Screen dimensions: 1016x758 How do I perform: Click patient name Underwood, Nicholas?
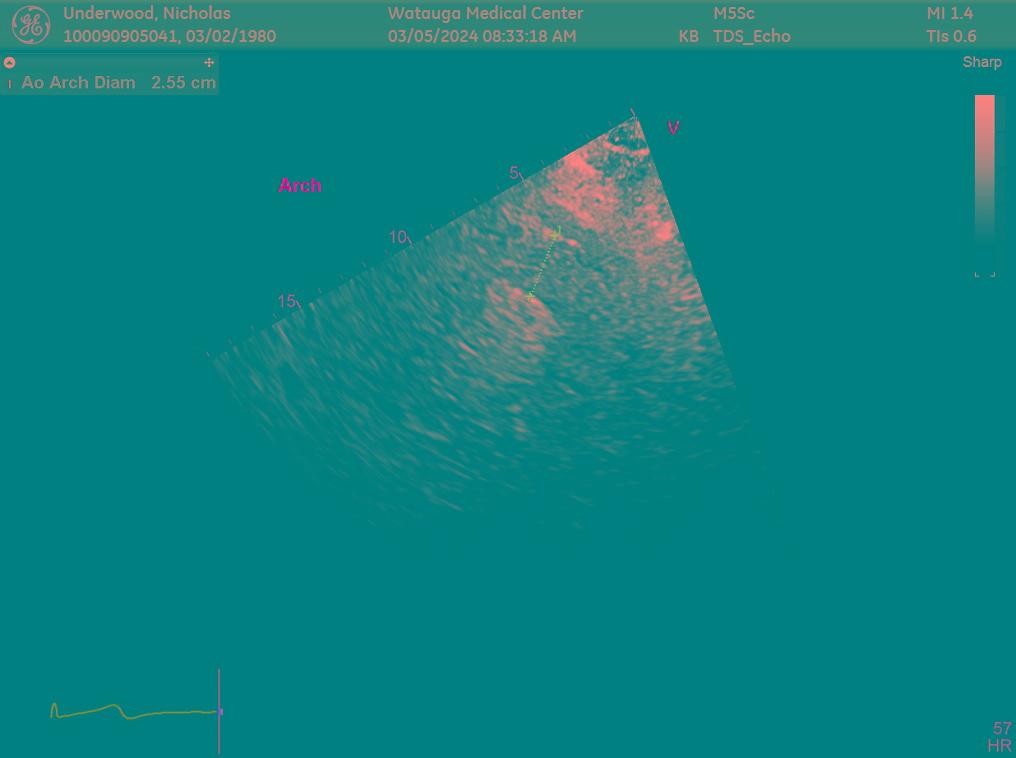pyautogui.click(x=147, y=14)
